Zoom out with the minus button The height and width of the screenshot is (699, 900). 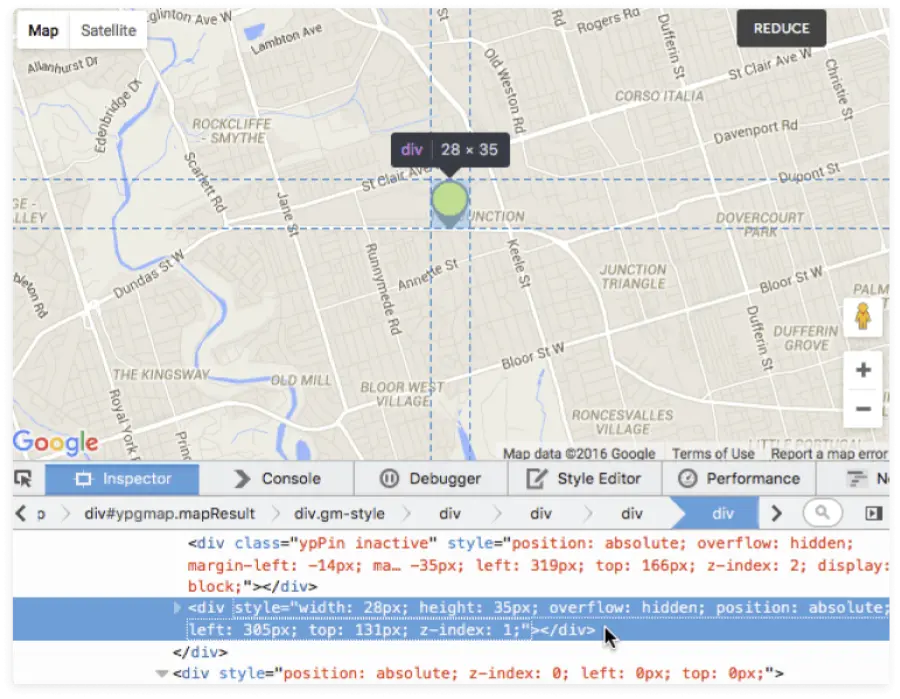coord(863,409)
